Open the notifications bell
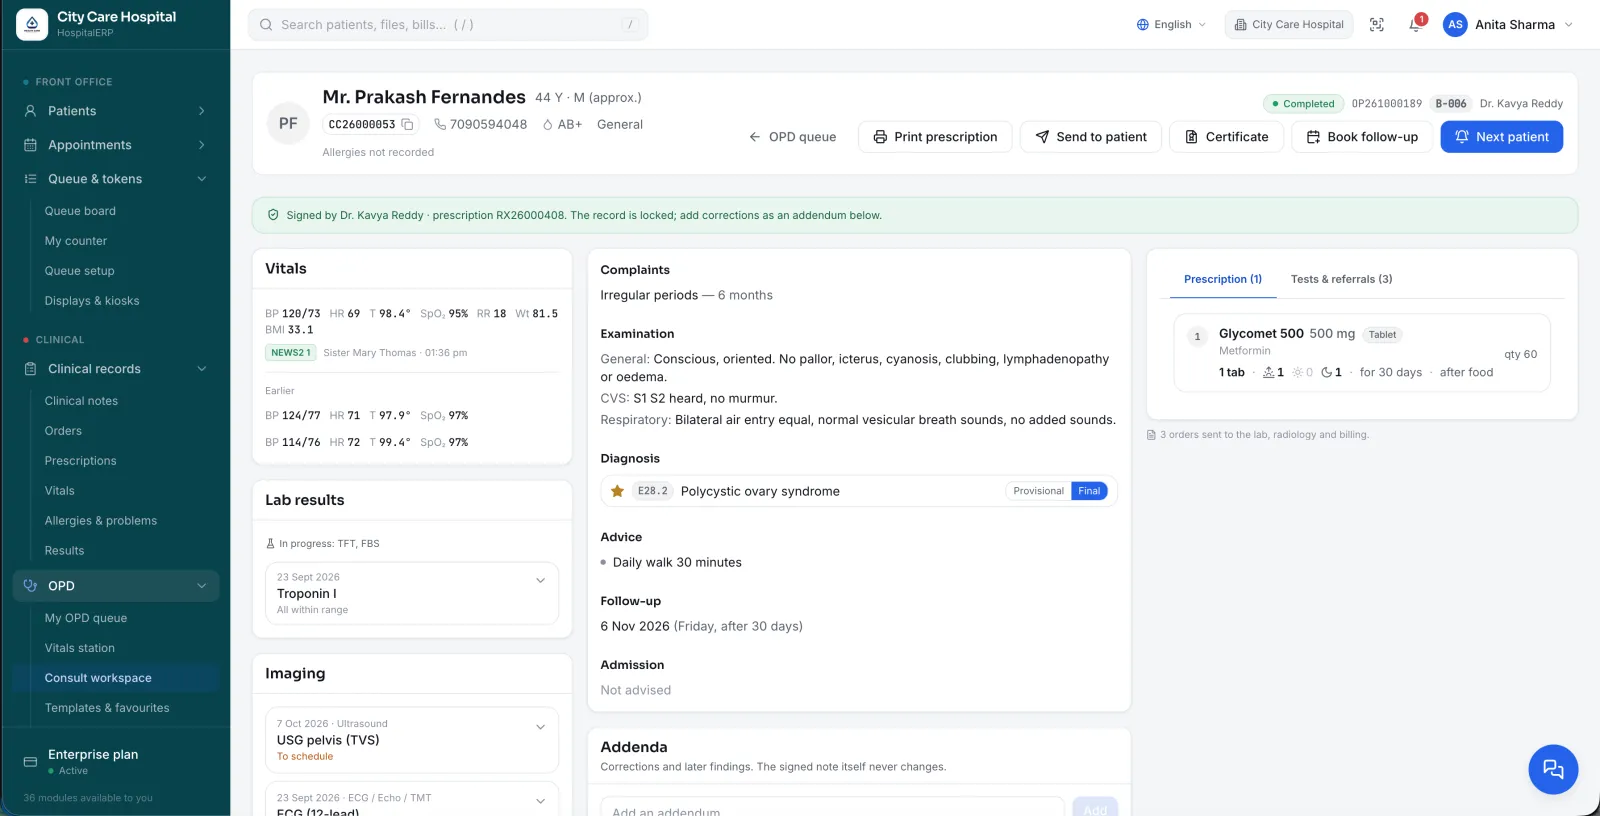The image size is (1600, 816). coord(1415,25)
